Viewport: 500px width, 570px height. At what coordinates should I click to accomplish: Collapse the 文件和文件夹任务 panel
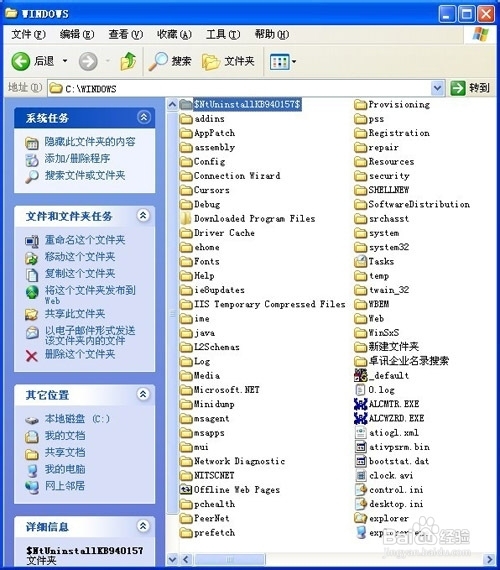(143, 216)
